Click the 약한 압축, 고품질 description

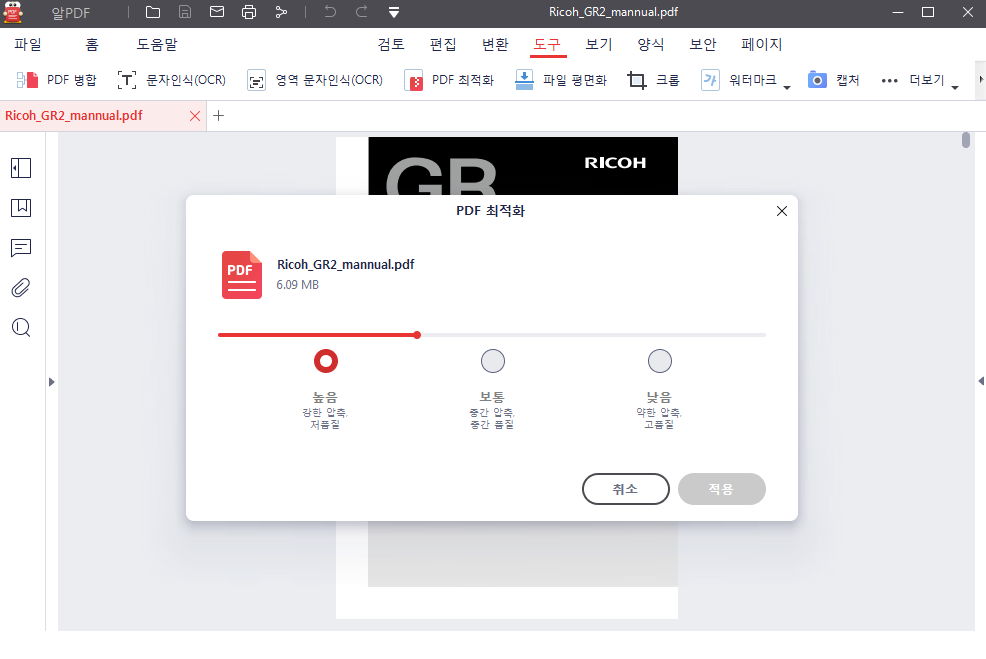tap(659, 418)
